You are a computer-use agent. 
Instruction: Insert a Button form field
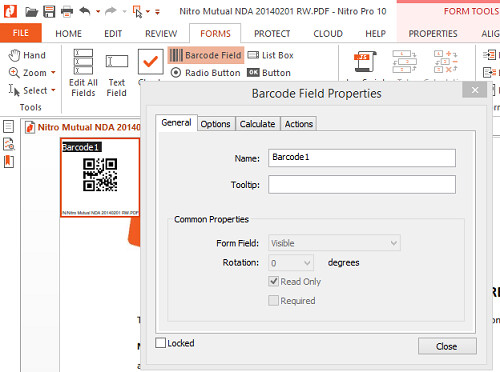point(269,73)
